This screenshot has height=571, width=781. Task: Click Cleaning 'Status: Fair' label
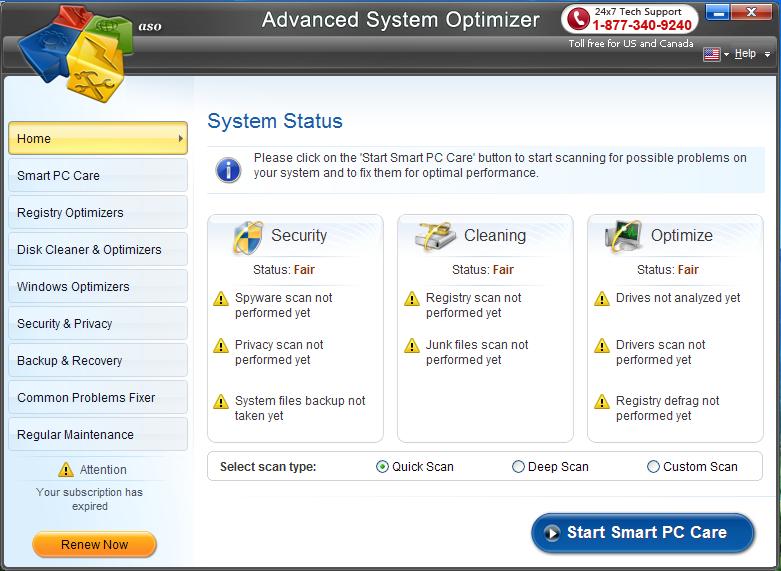(483, 270)
